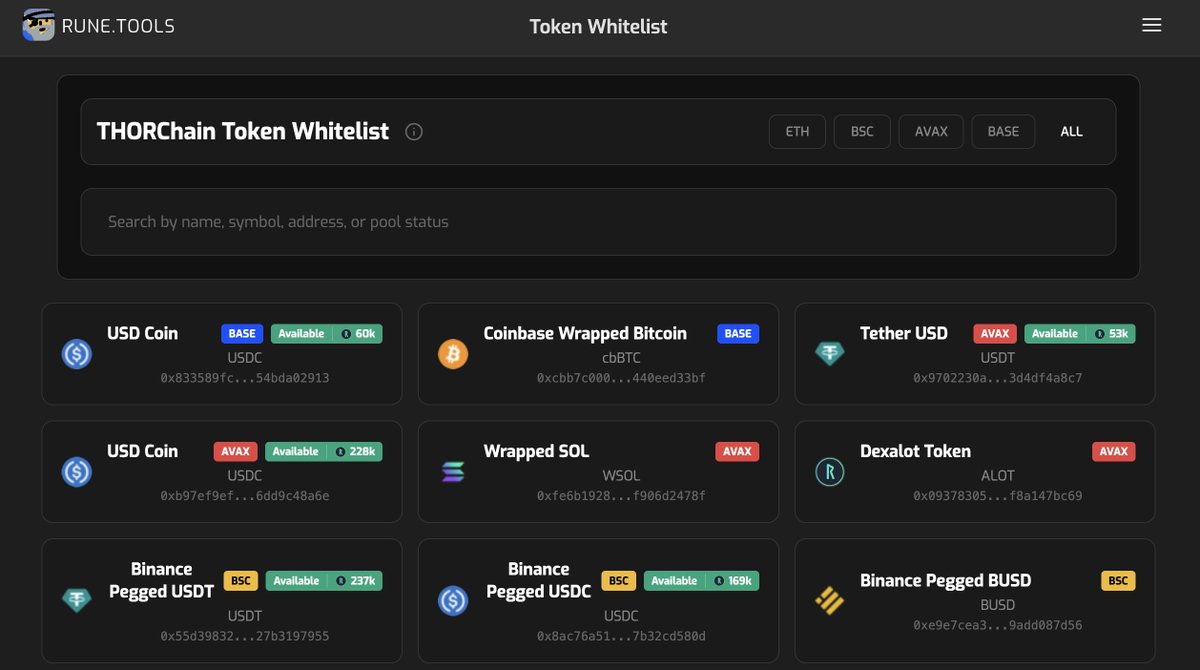The height and width of the screenshot is (670, 1200).
Task: Click the BASE badge on USD Coin card
Action: 242,334
